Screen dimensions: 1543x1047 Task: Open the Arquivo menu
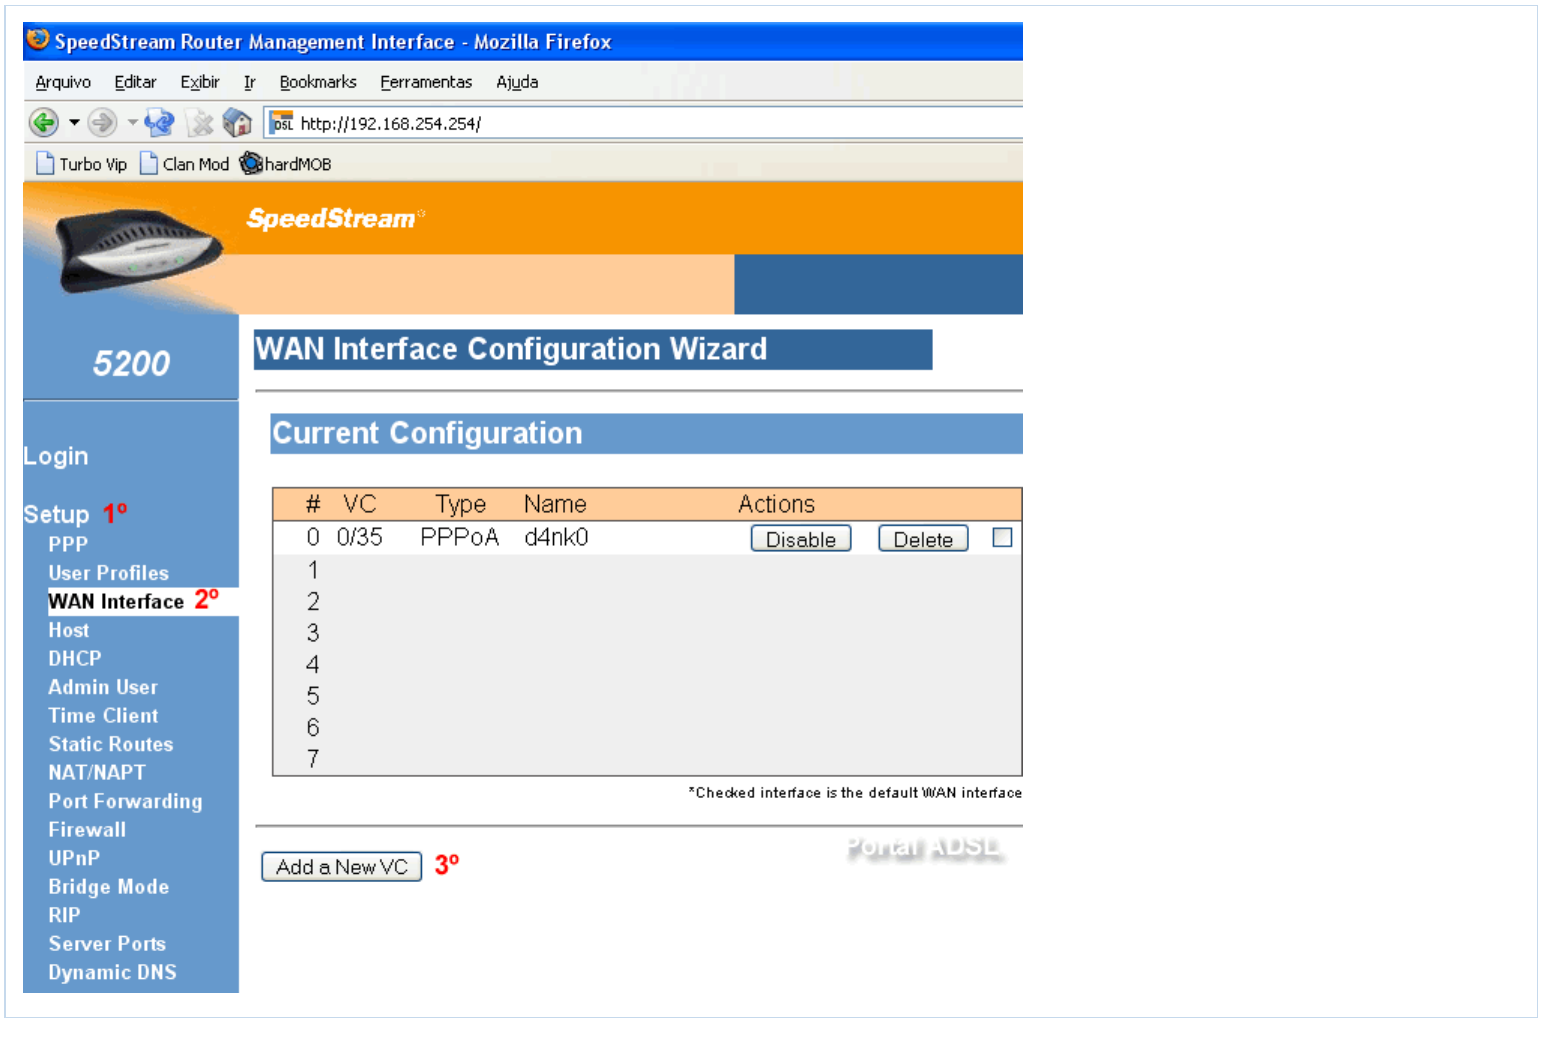pos(63,82)
